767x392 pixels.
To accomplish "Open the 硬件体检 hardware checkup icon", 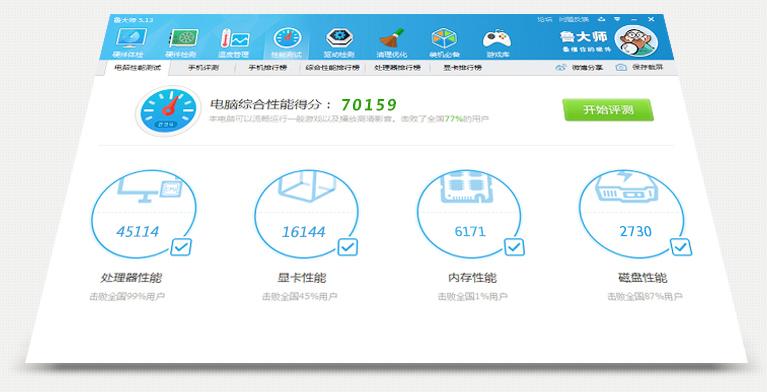I will coord(131,38).
